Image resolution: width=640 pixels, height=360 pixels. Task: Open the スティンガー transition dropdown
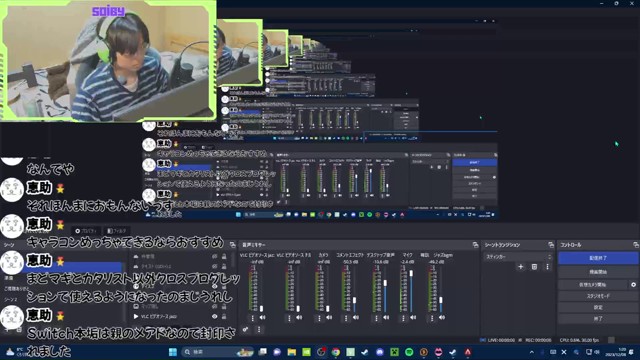pos(518,257)
